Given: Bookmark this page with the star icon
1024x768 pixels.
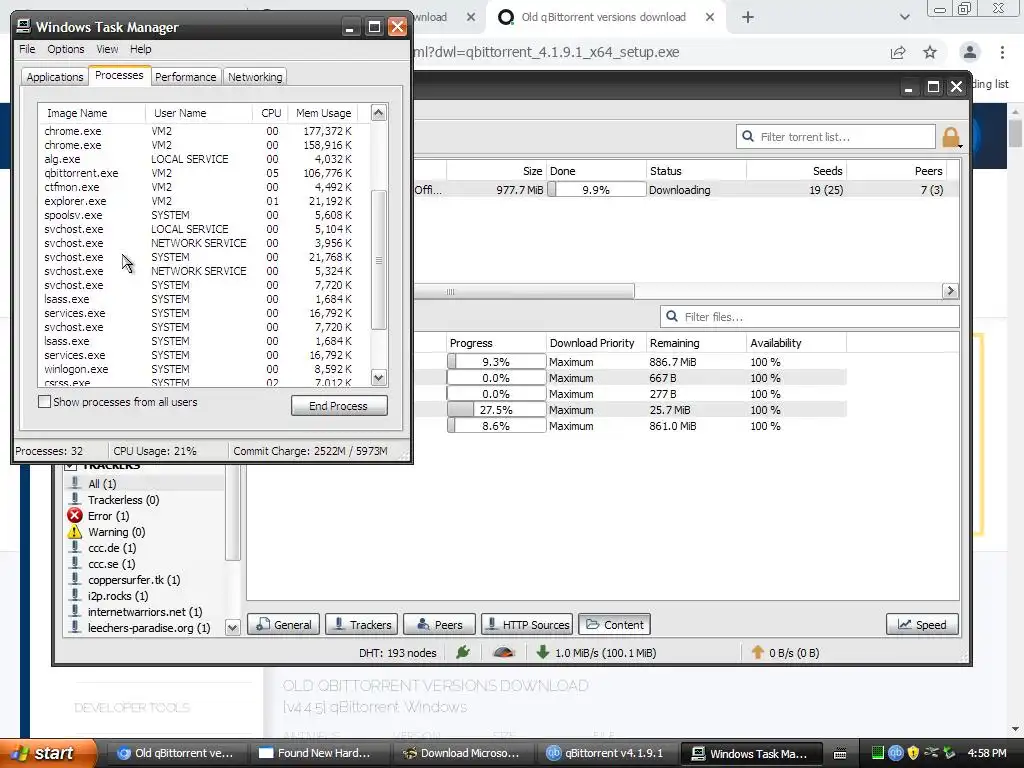Looking at the screenshot, I should [x=930, y=52].
